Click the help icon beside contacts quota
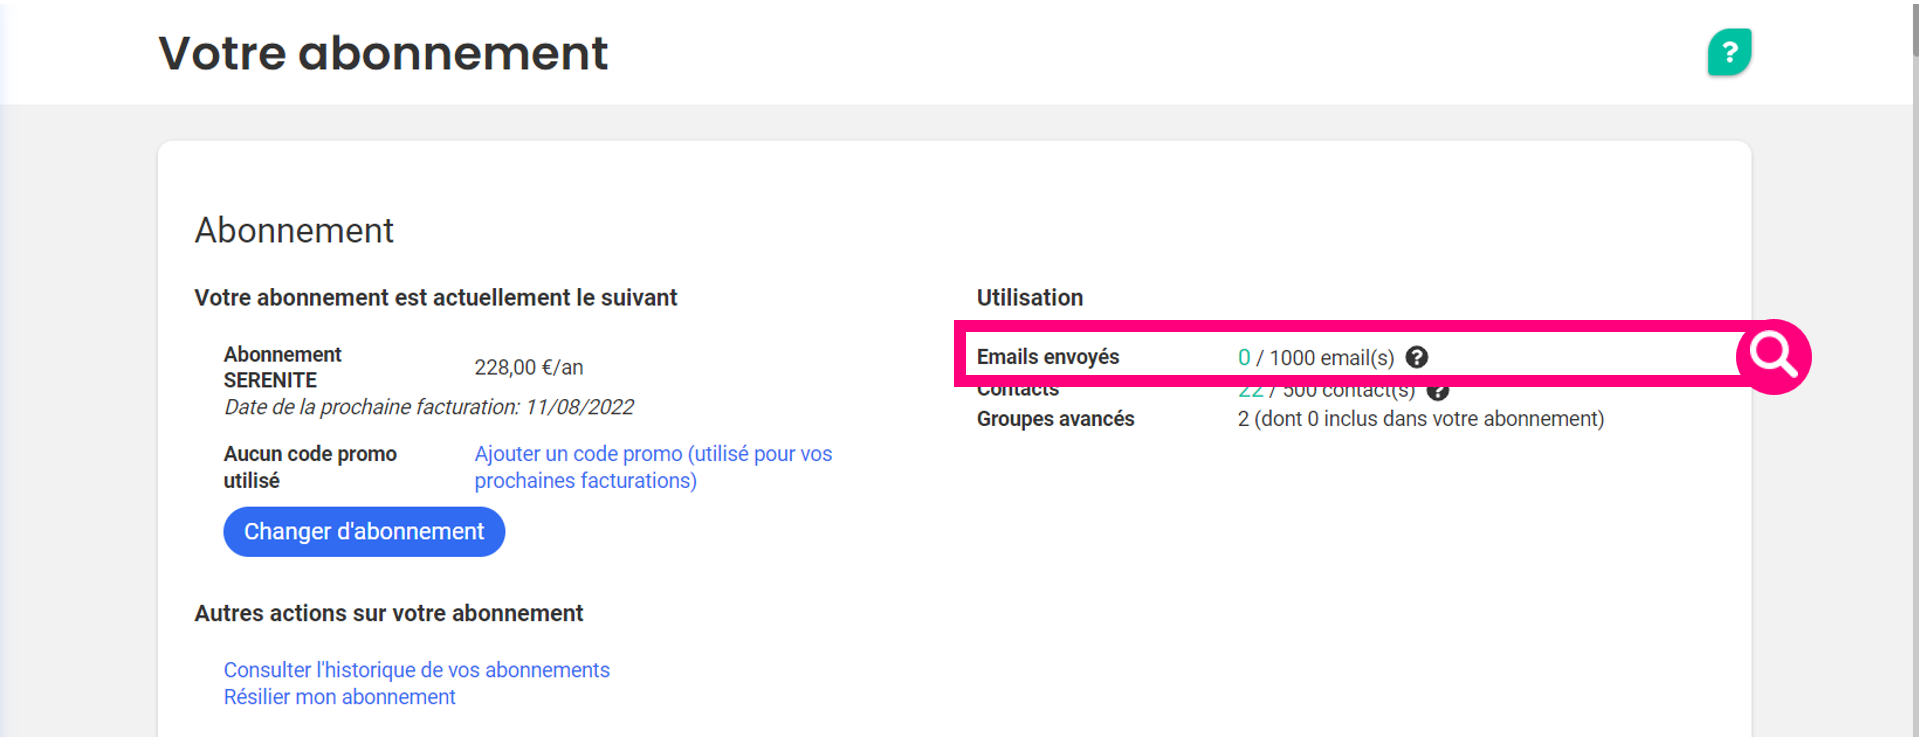1919x737 pixels. coord(1438,391)
